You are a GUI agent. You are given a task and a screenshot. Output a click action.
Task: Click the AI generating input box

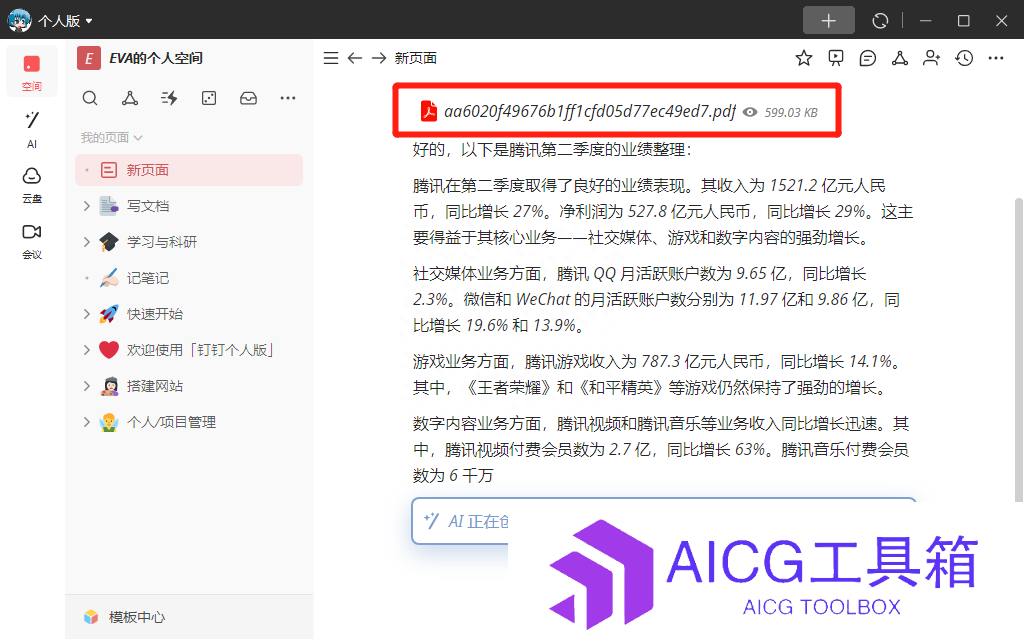tap(663, 521)
